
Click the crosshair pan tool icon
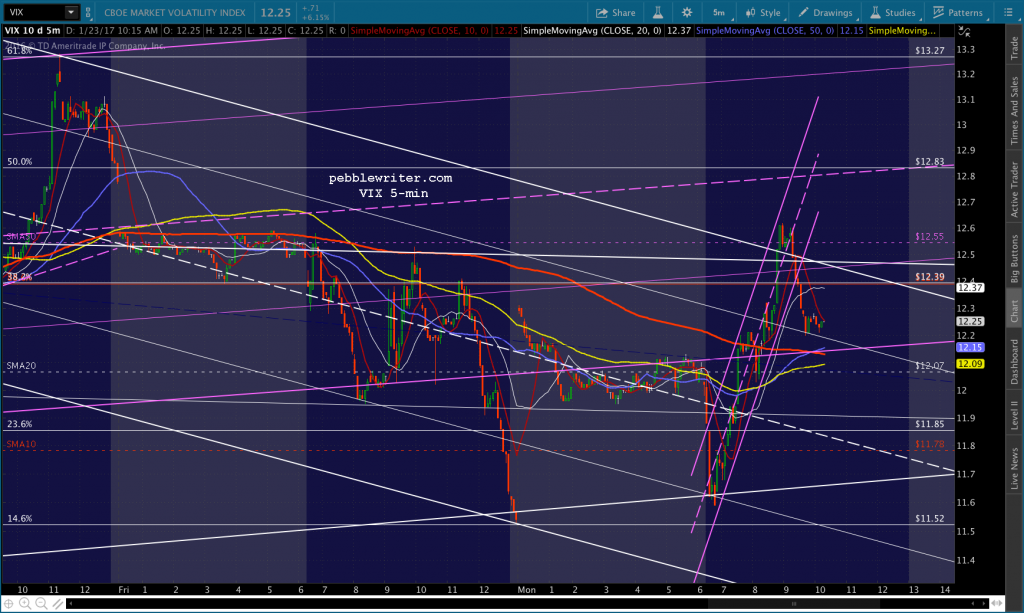[8, 604]
